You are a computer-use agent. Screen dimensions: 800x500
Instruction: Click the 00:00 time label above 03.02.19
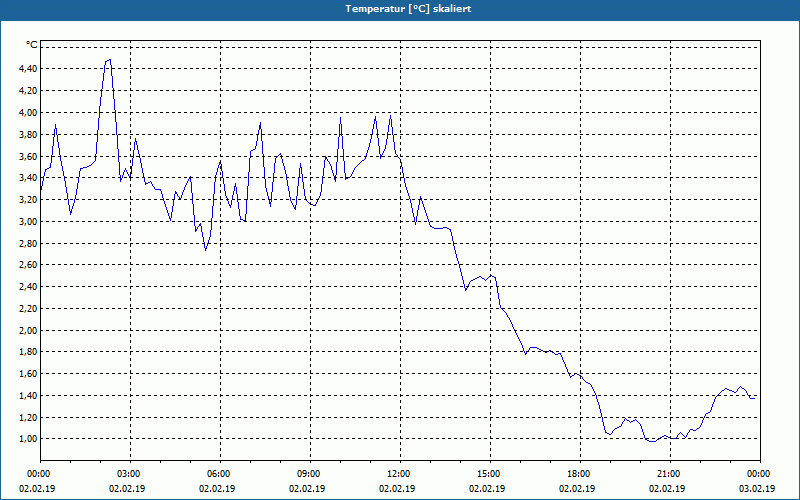coord(759,474)
